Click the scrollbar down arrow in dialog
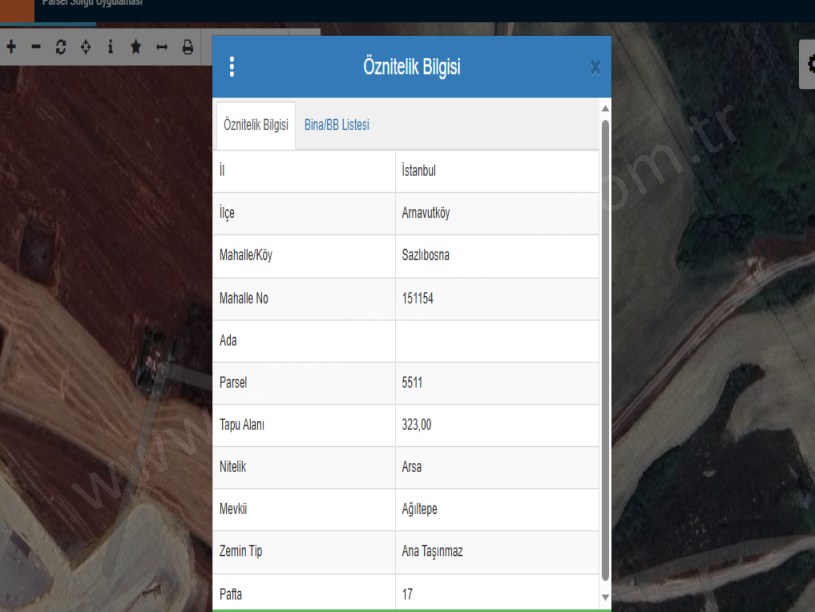Image resolution: width=815 pixels, height=612 pixels. [604, 595]
